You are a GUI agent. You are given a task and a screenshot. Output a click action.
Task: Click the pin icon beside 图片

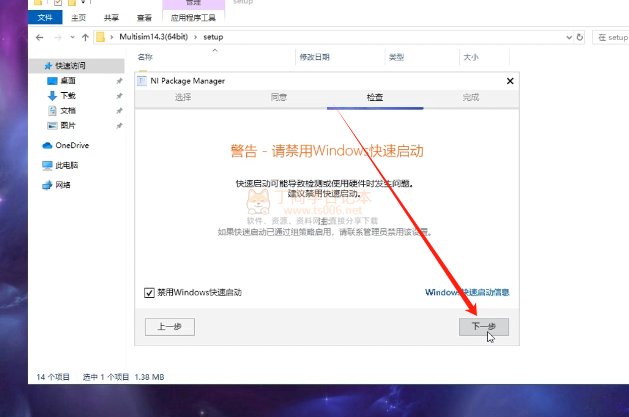[119, 126]
